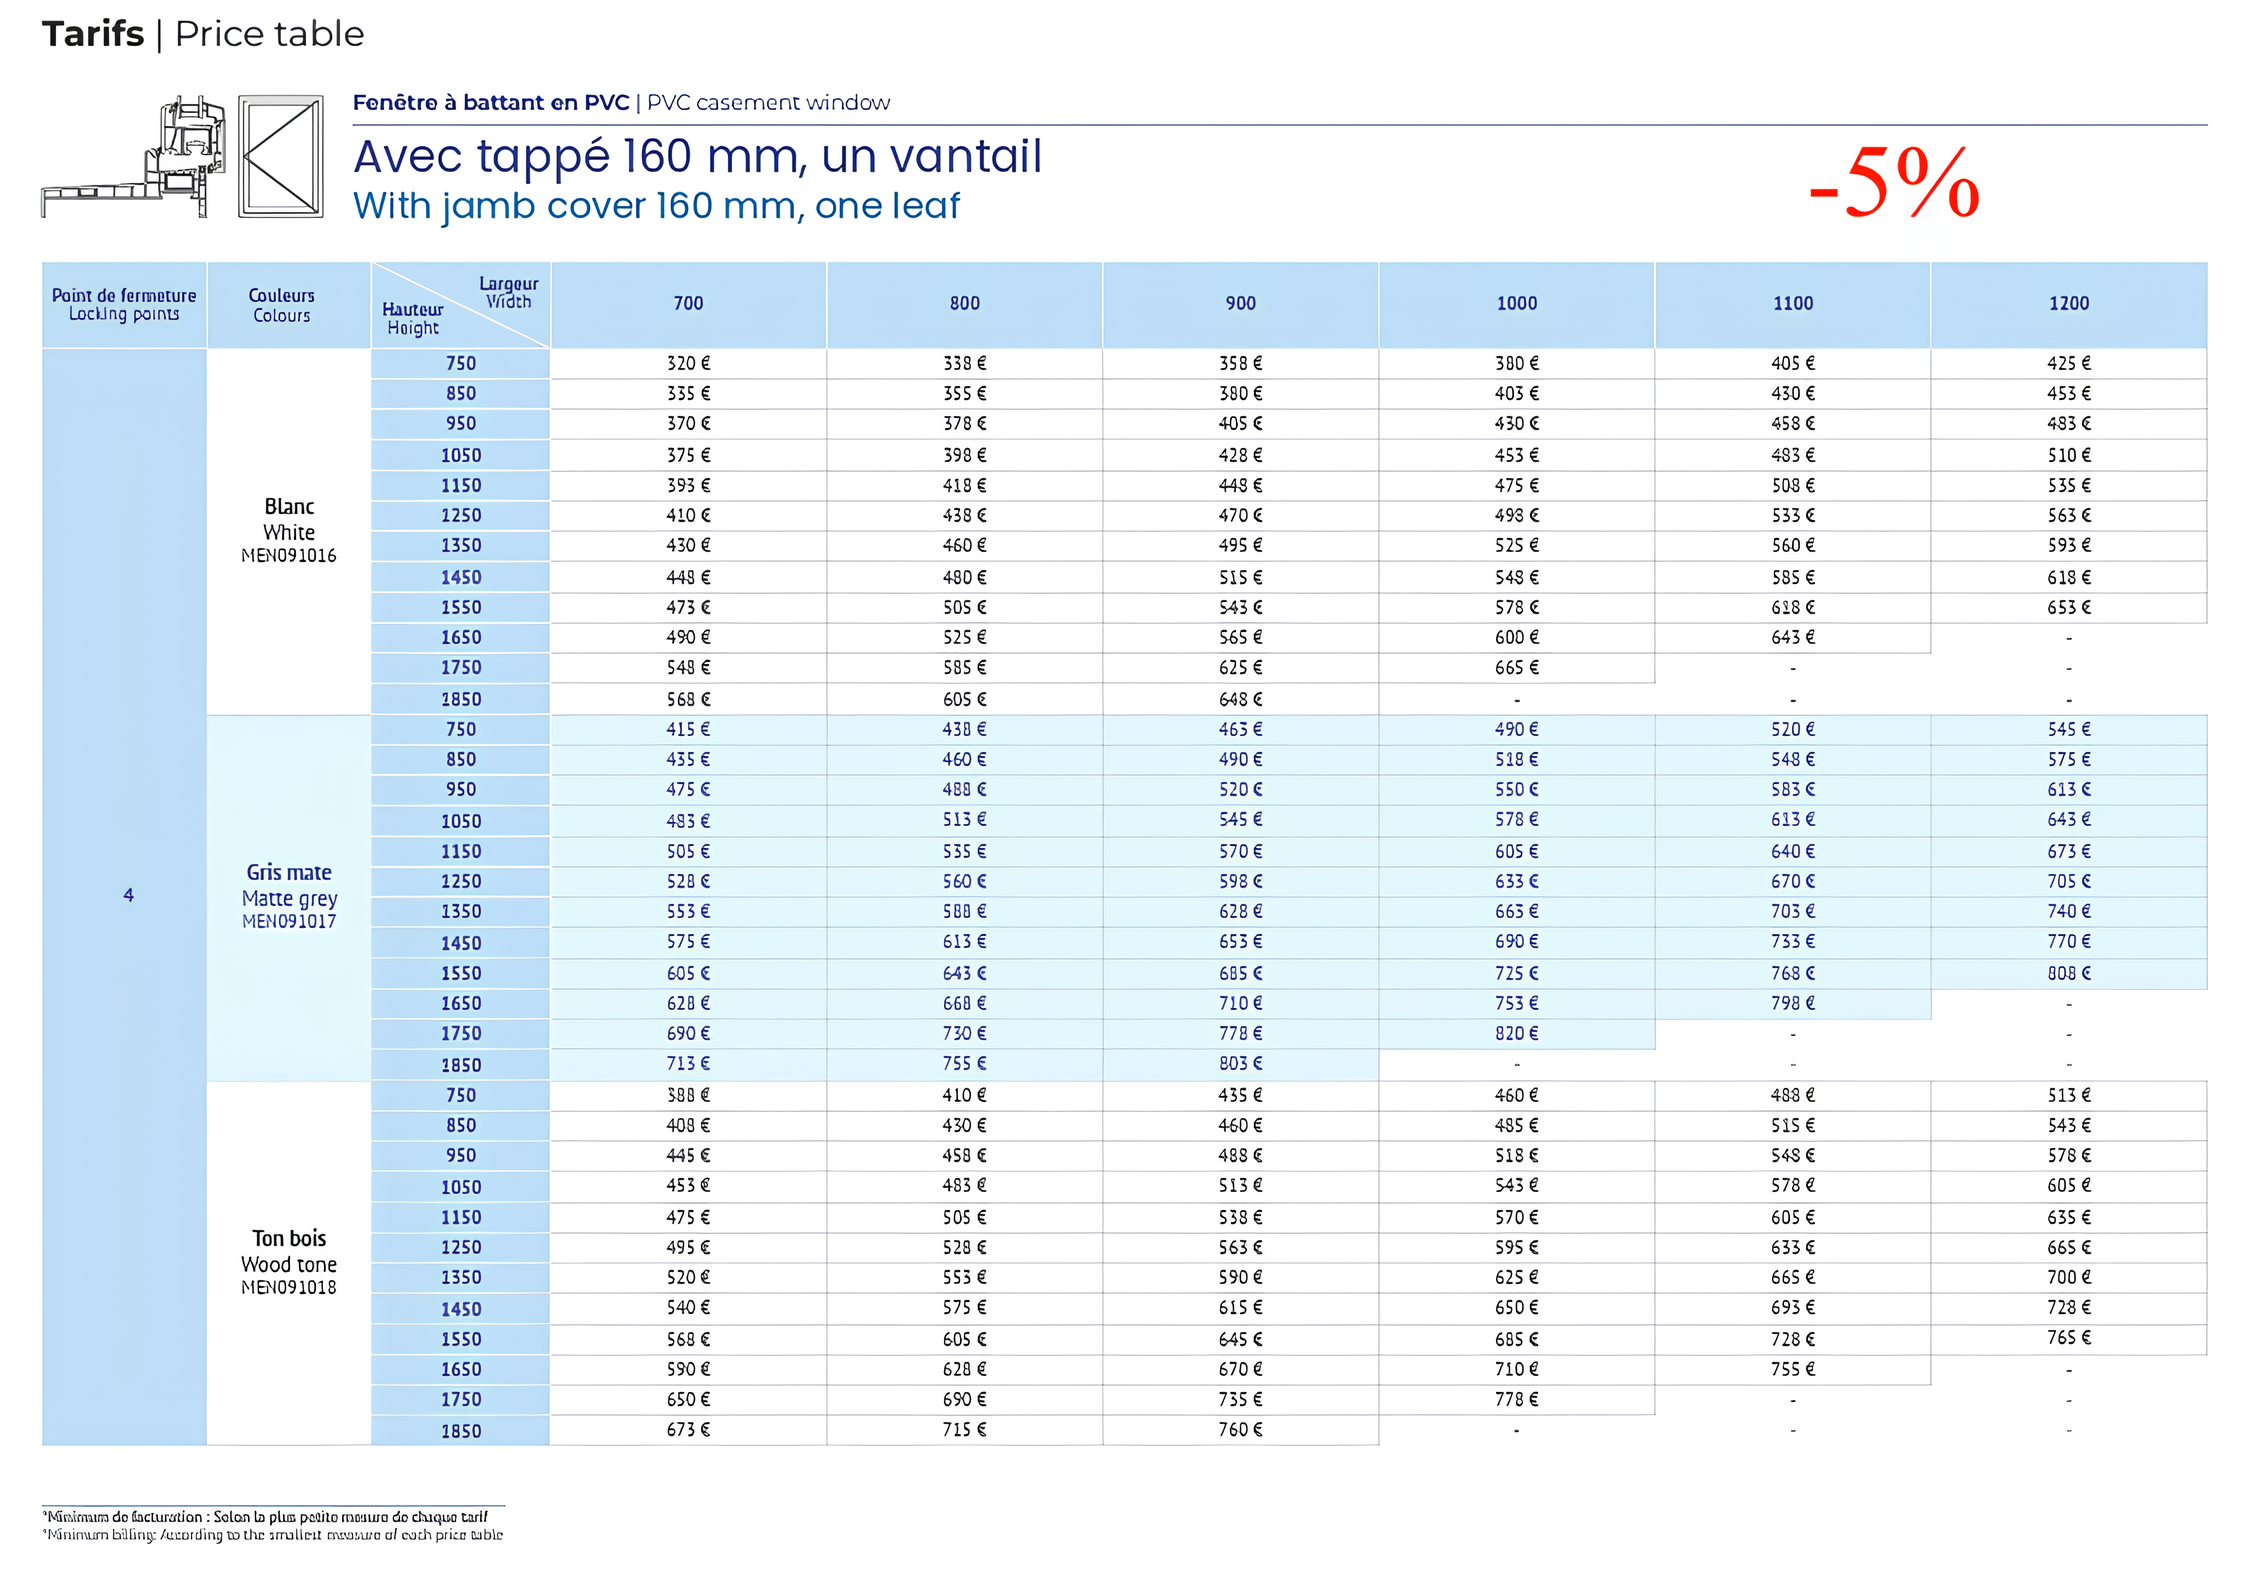Screen dimensions: 2242x1582
Task: Select the Fenêtre à battant en PVC header
Action: pyautogui.click(x=490, y=101)
